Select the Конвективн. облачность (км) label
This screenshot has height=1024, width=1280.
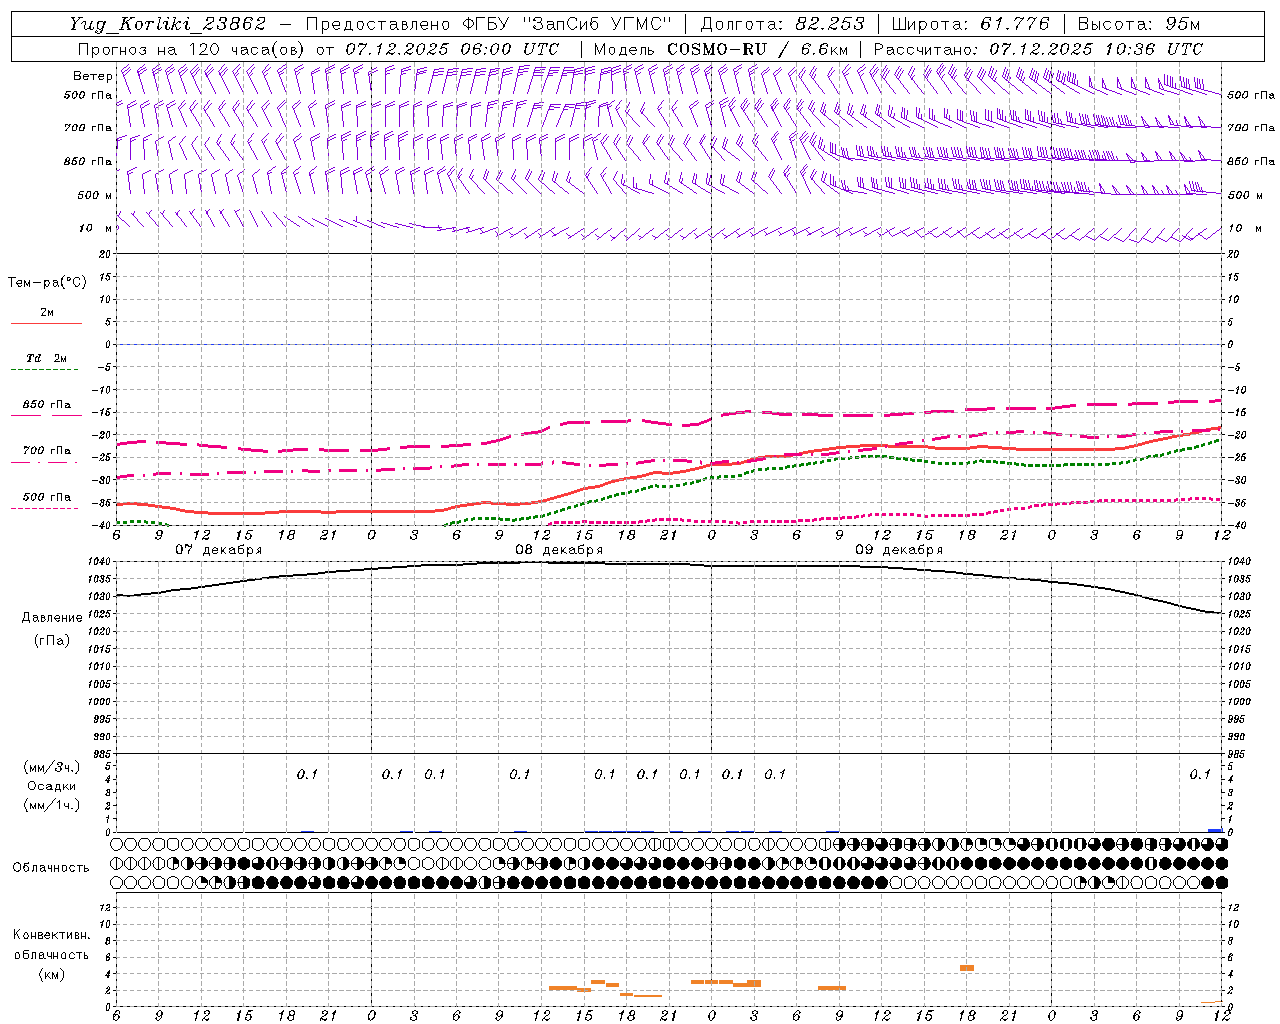(52, 954)
